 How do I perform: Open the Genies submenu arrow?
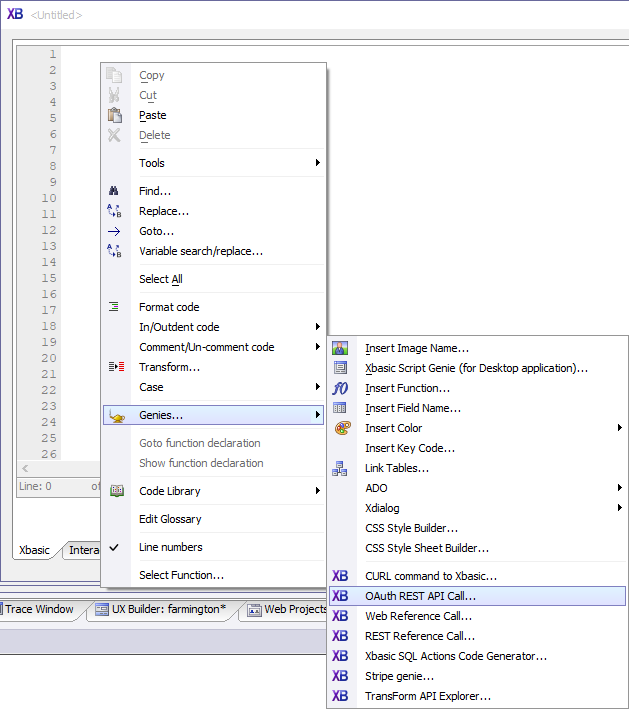(318, 415)
